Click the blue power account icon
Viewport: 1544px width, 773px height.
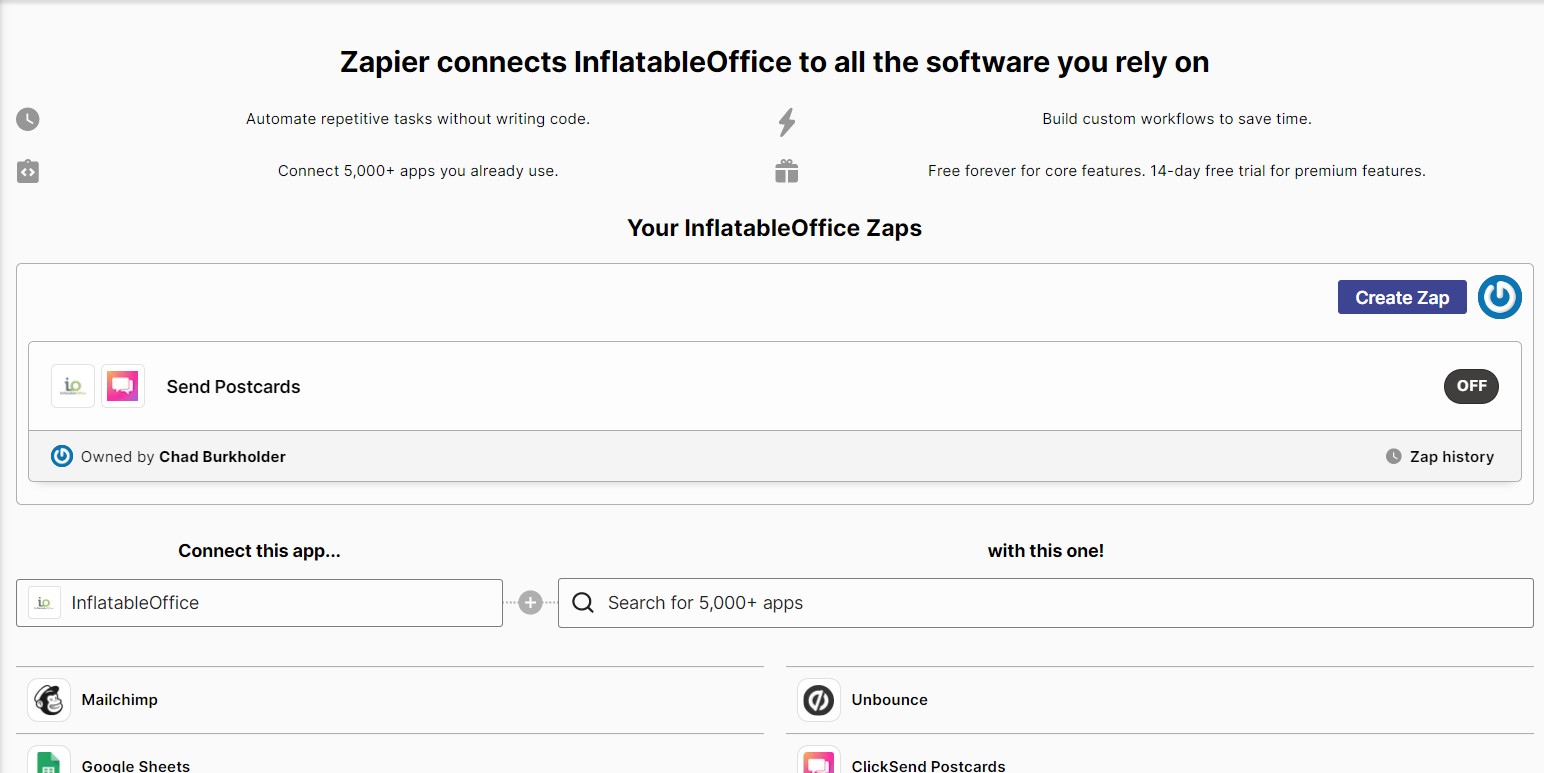(1499, 297)
